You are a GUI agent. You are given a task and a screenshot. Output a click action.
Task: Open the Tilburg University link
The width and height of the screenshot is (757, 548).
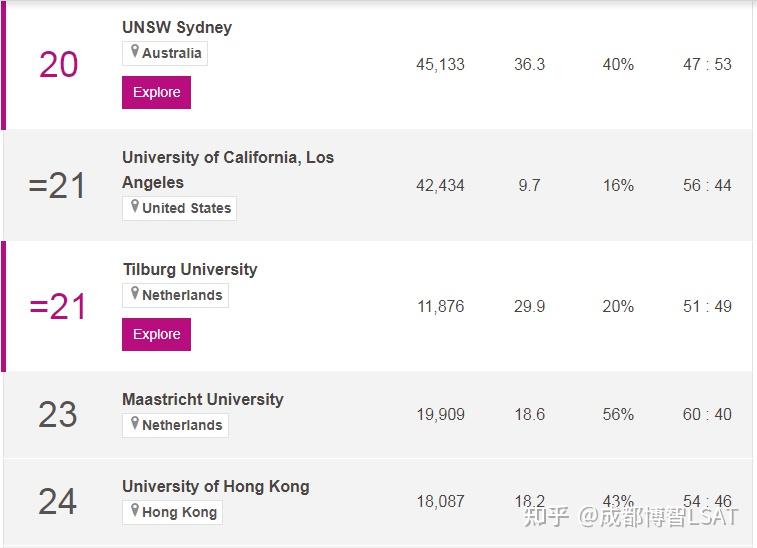click(190, 269)
